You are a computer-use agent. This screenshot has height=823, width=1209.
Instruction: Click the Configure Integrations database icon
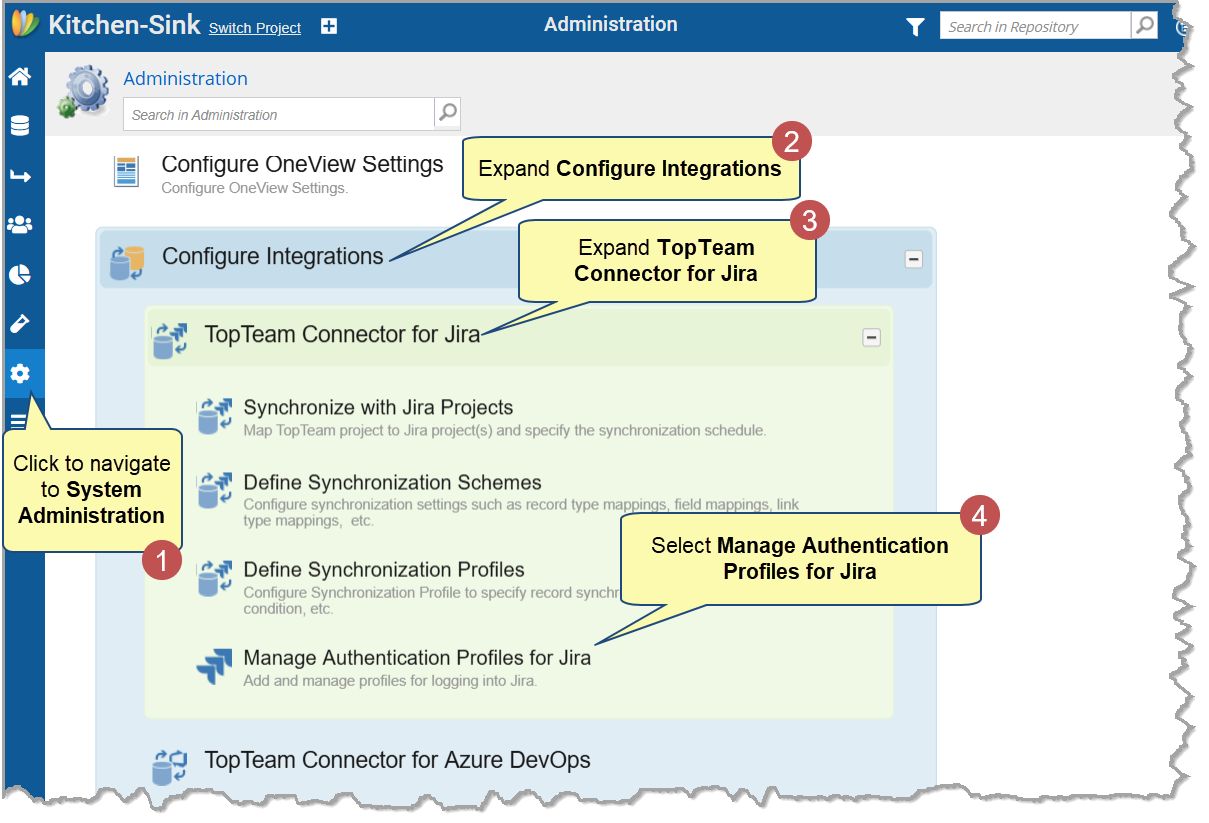[127, 262]
